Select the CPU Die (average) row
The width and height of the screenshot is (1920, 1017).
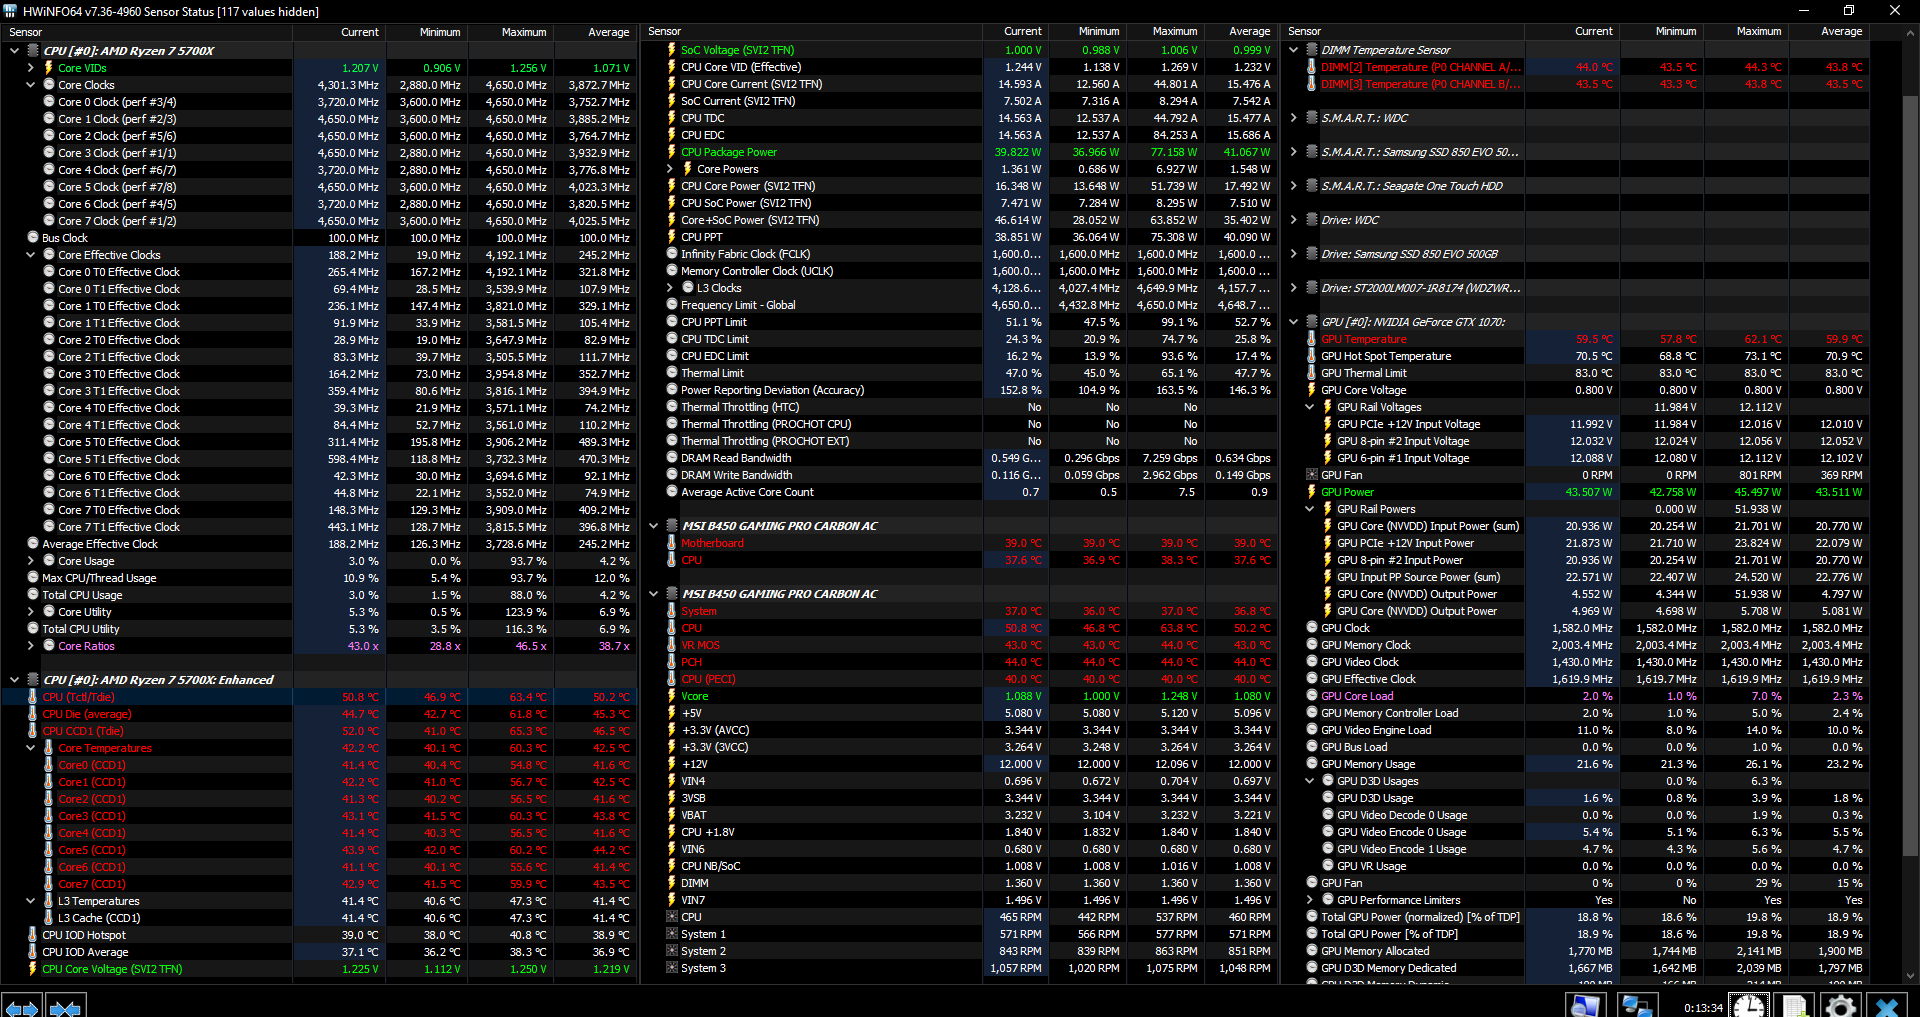click(318, 714)
